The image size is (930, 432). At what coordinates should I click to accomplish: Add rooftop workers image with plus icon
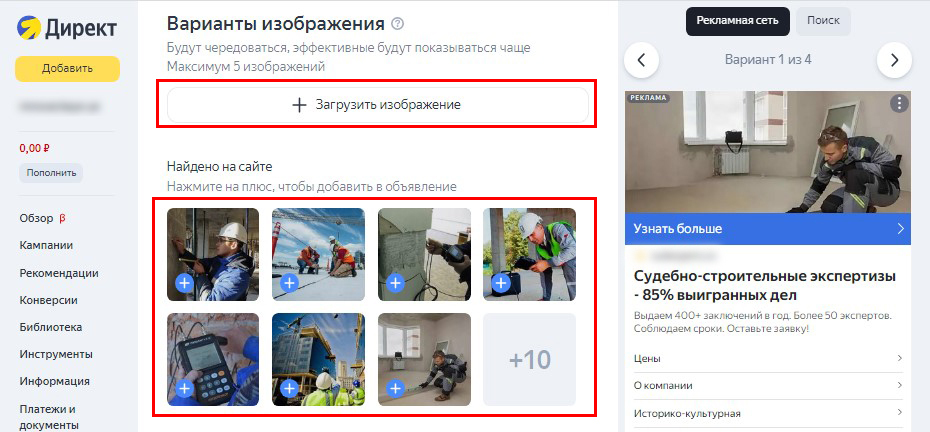289,284
